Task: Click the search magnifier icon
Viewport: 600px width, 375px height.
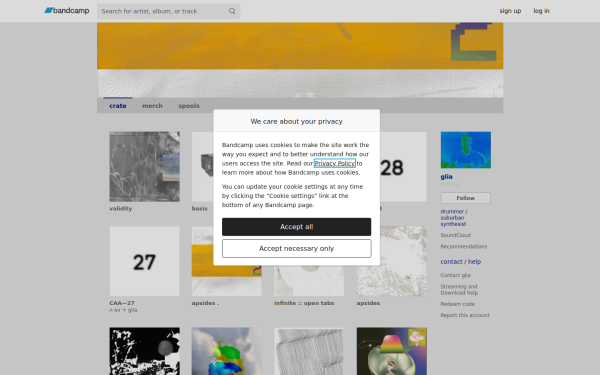Action: pos(232,11)
